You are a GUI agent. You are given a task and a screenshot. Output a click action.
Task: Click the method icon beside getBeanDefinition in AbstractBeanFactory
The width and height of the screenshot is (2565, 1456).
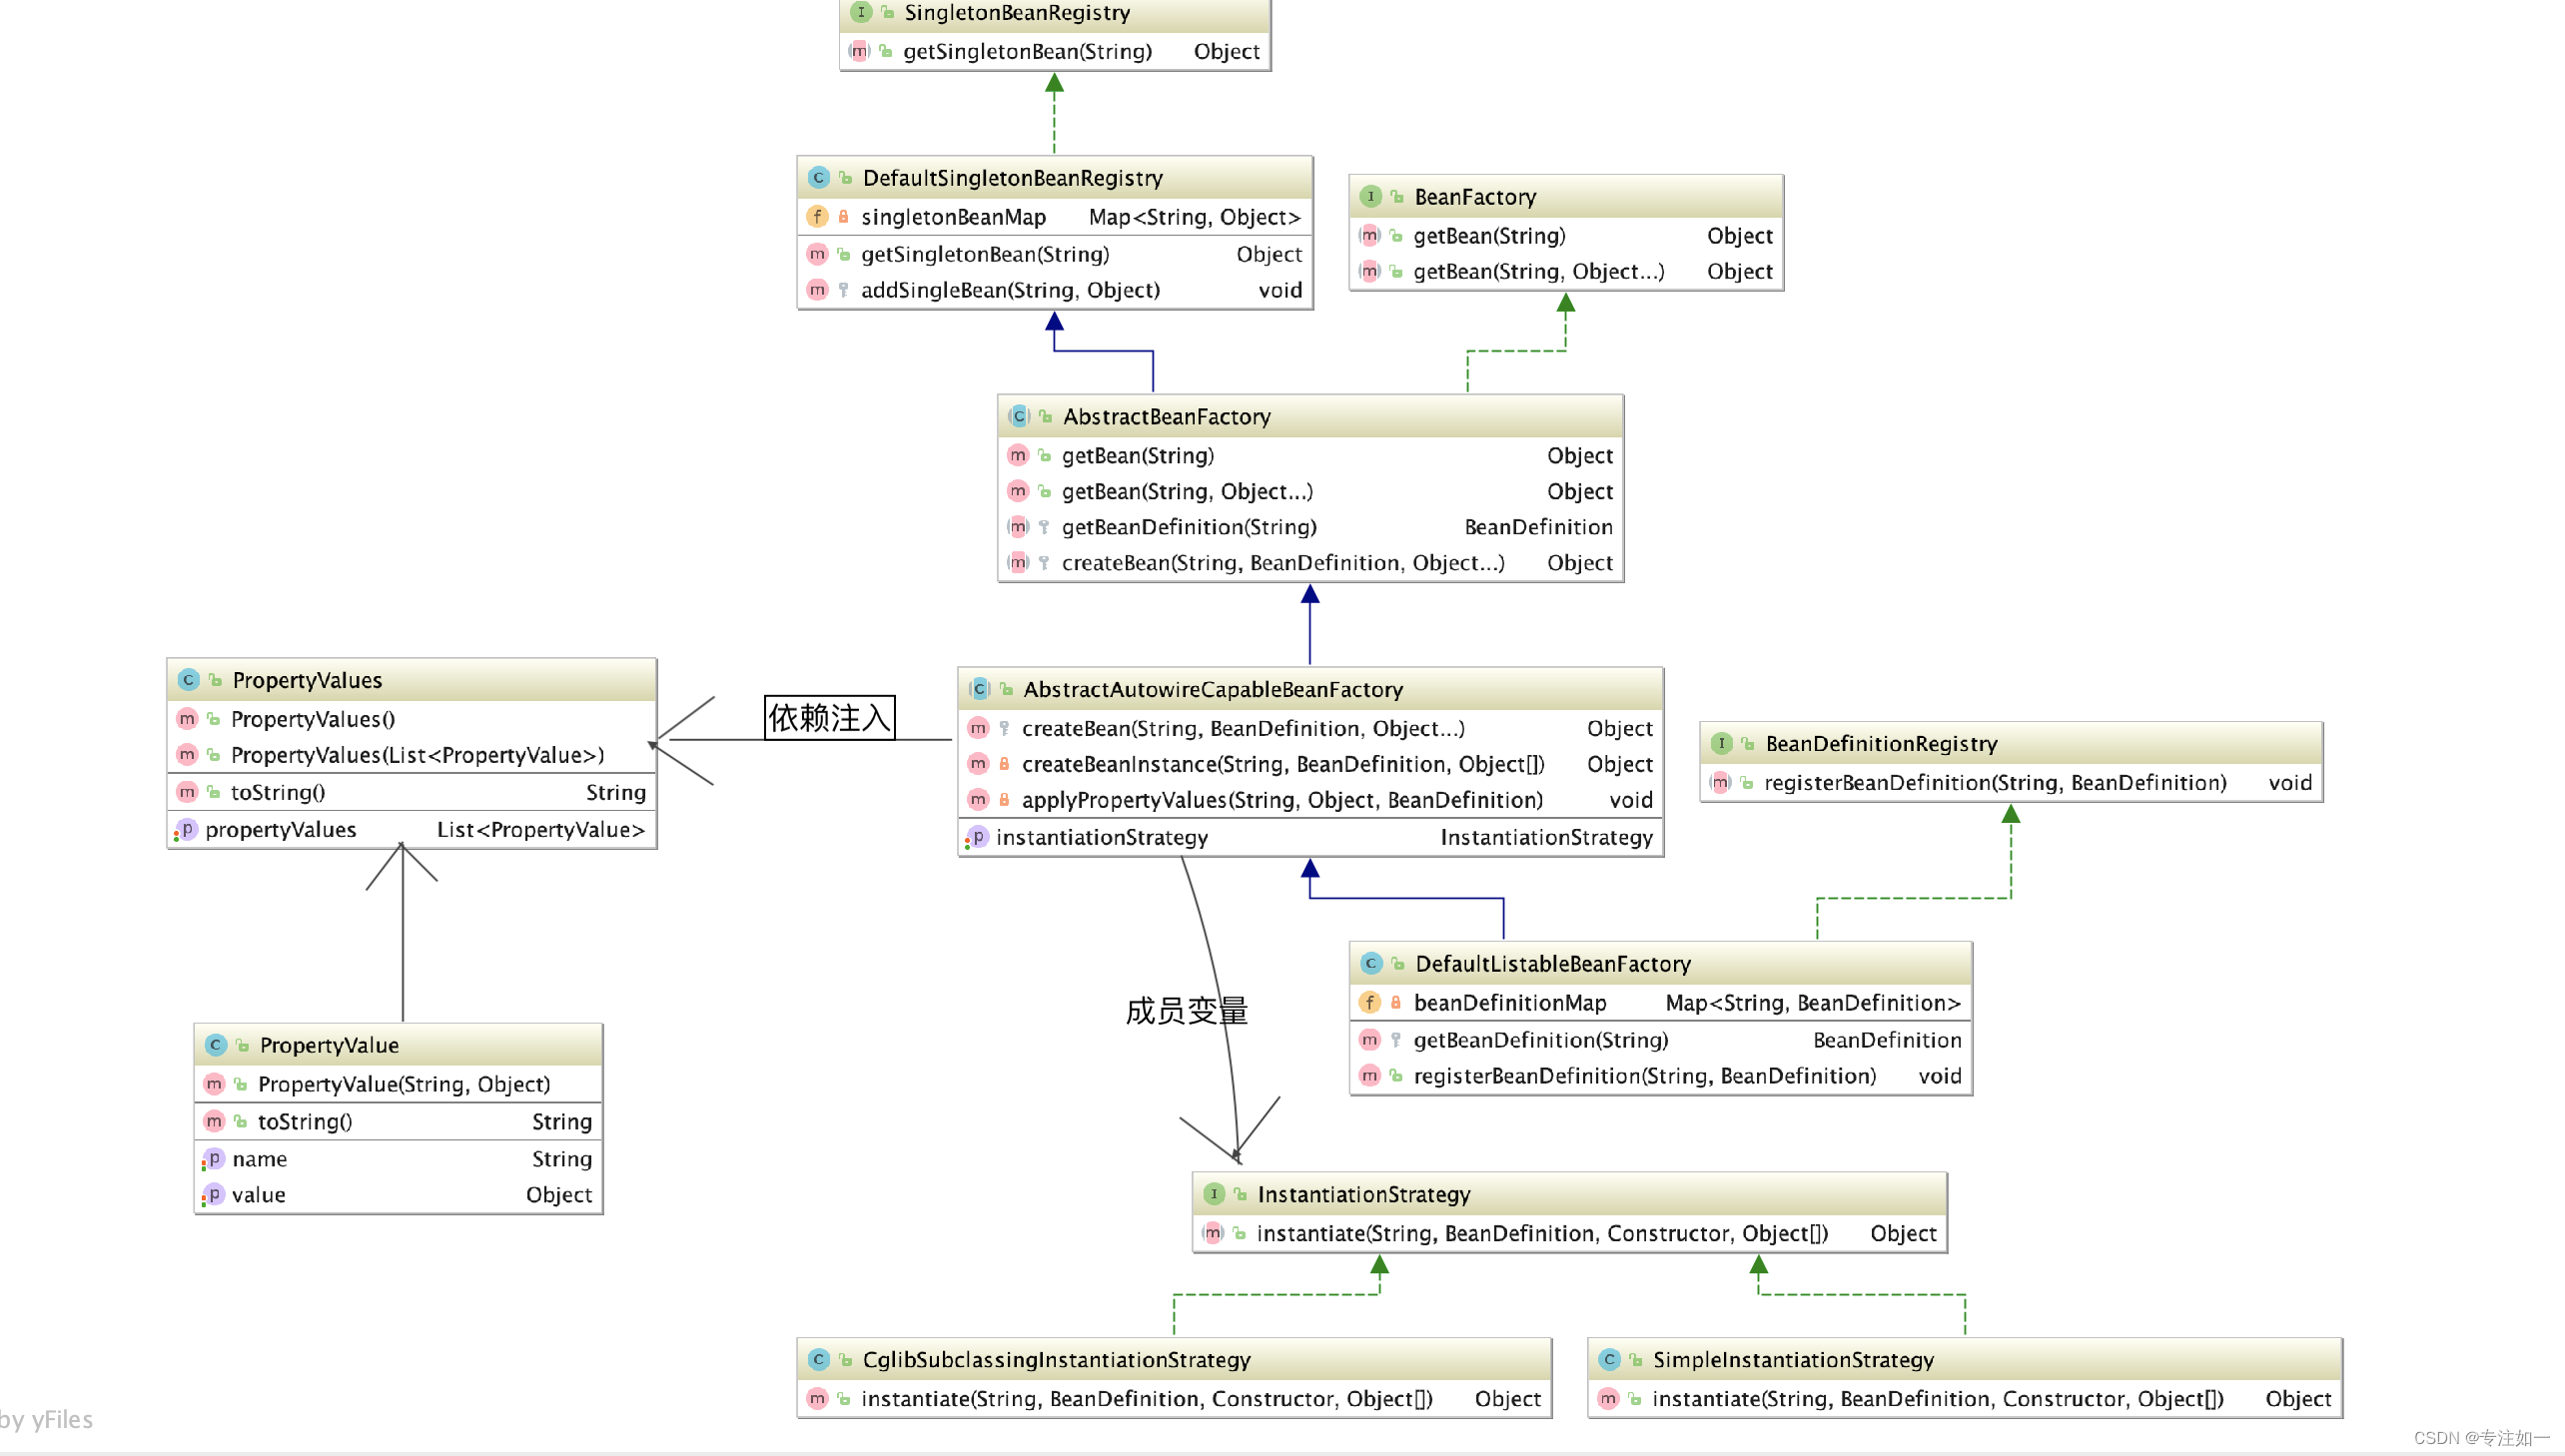pyautogui.click(x=1018, y=527)
